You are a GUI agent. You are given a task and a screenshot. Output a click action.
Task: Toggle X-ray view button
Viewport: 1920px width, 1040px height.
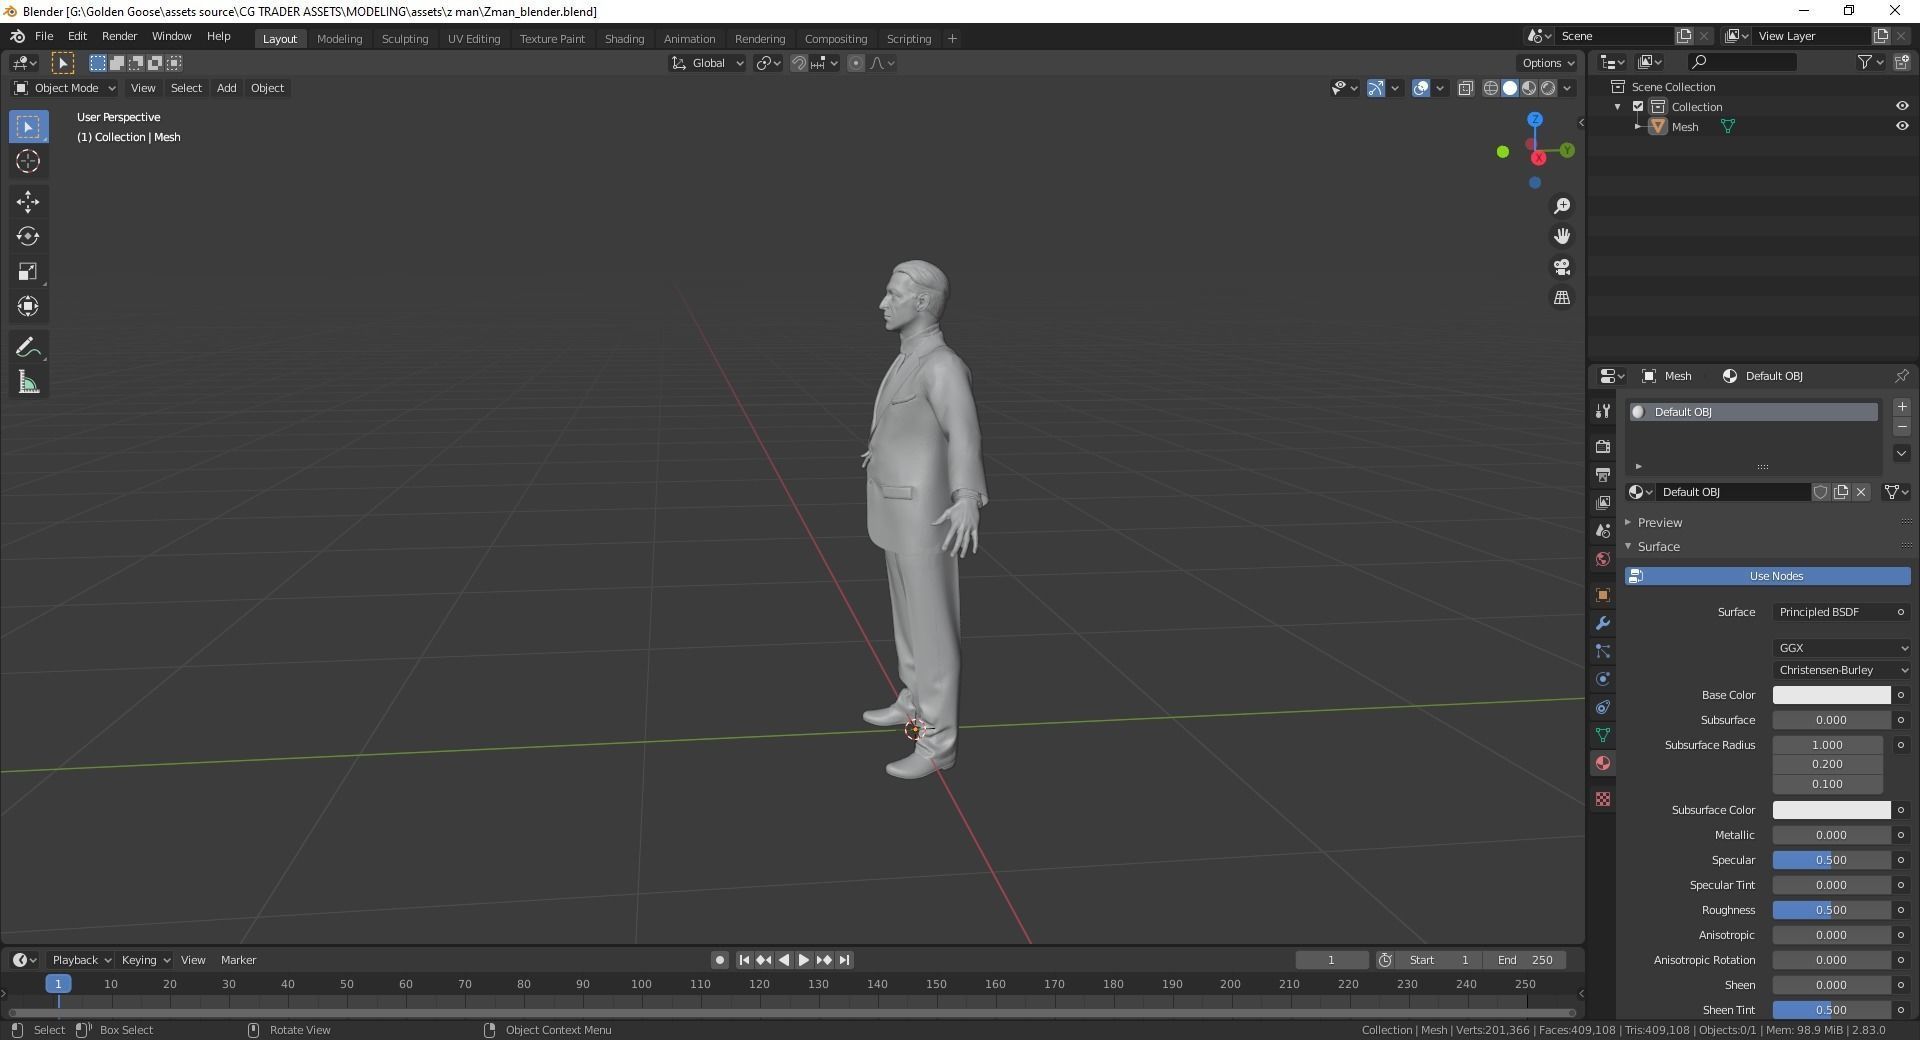1465,88
